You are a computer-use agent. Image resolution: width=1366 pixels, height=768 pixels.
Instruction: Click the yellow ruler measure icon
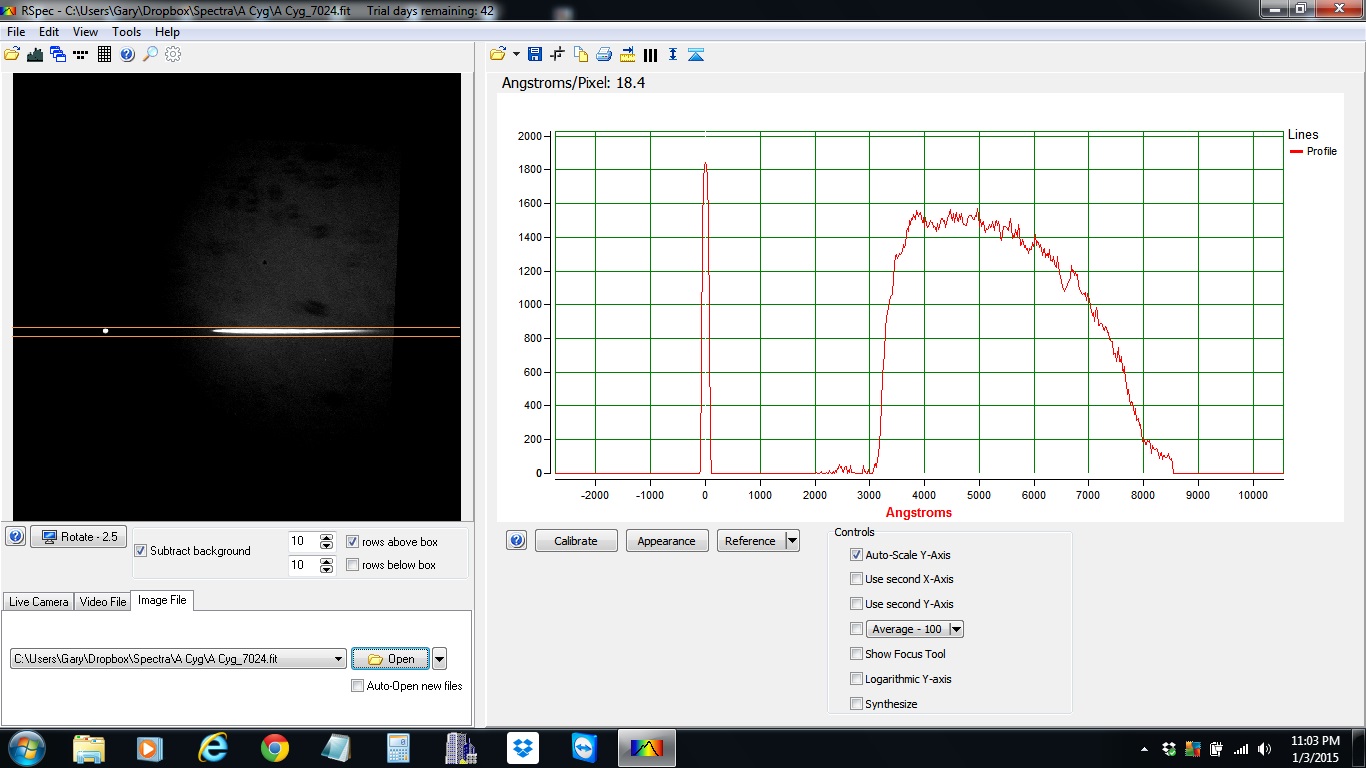pyautogui.click(x=627, y=54)
